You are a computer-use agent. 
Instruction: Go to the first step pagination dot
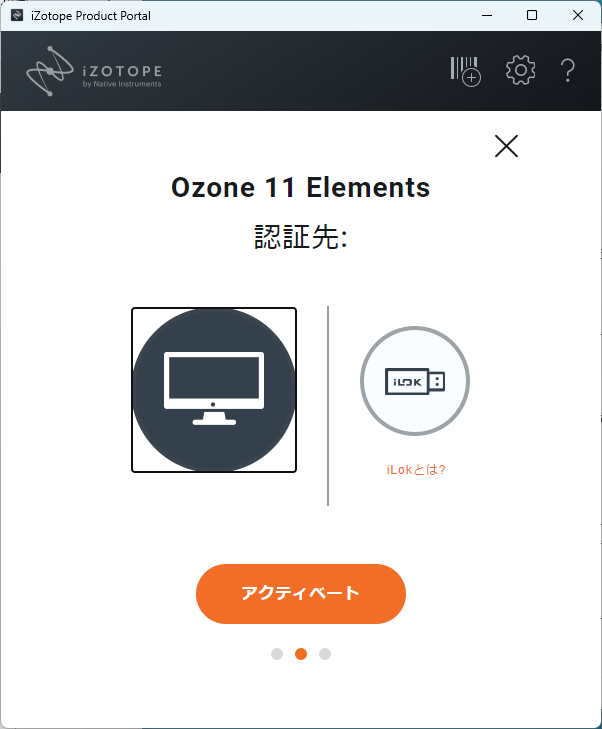pyautogui.click(x=277, y=654)
